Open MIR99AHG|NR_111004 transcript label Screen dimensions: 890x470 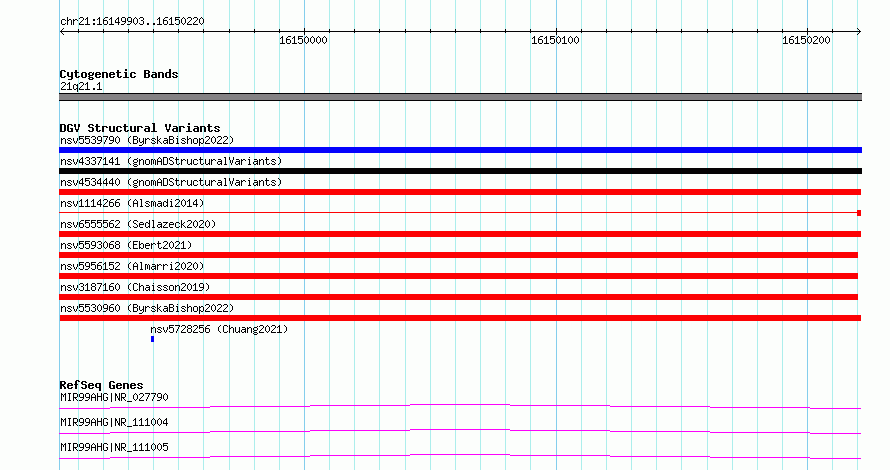pos(114,422)
